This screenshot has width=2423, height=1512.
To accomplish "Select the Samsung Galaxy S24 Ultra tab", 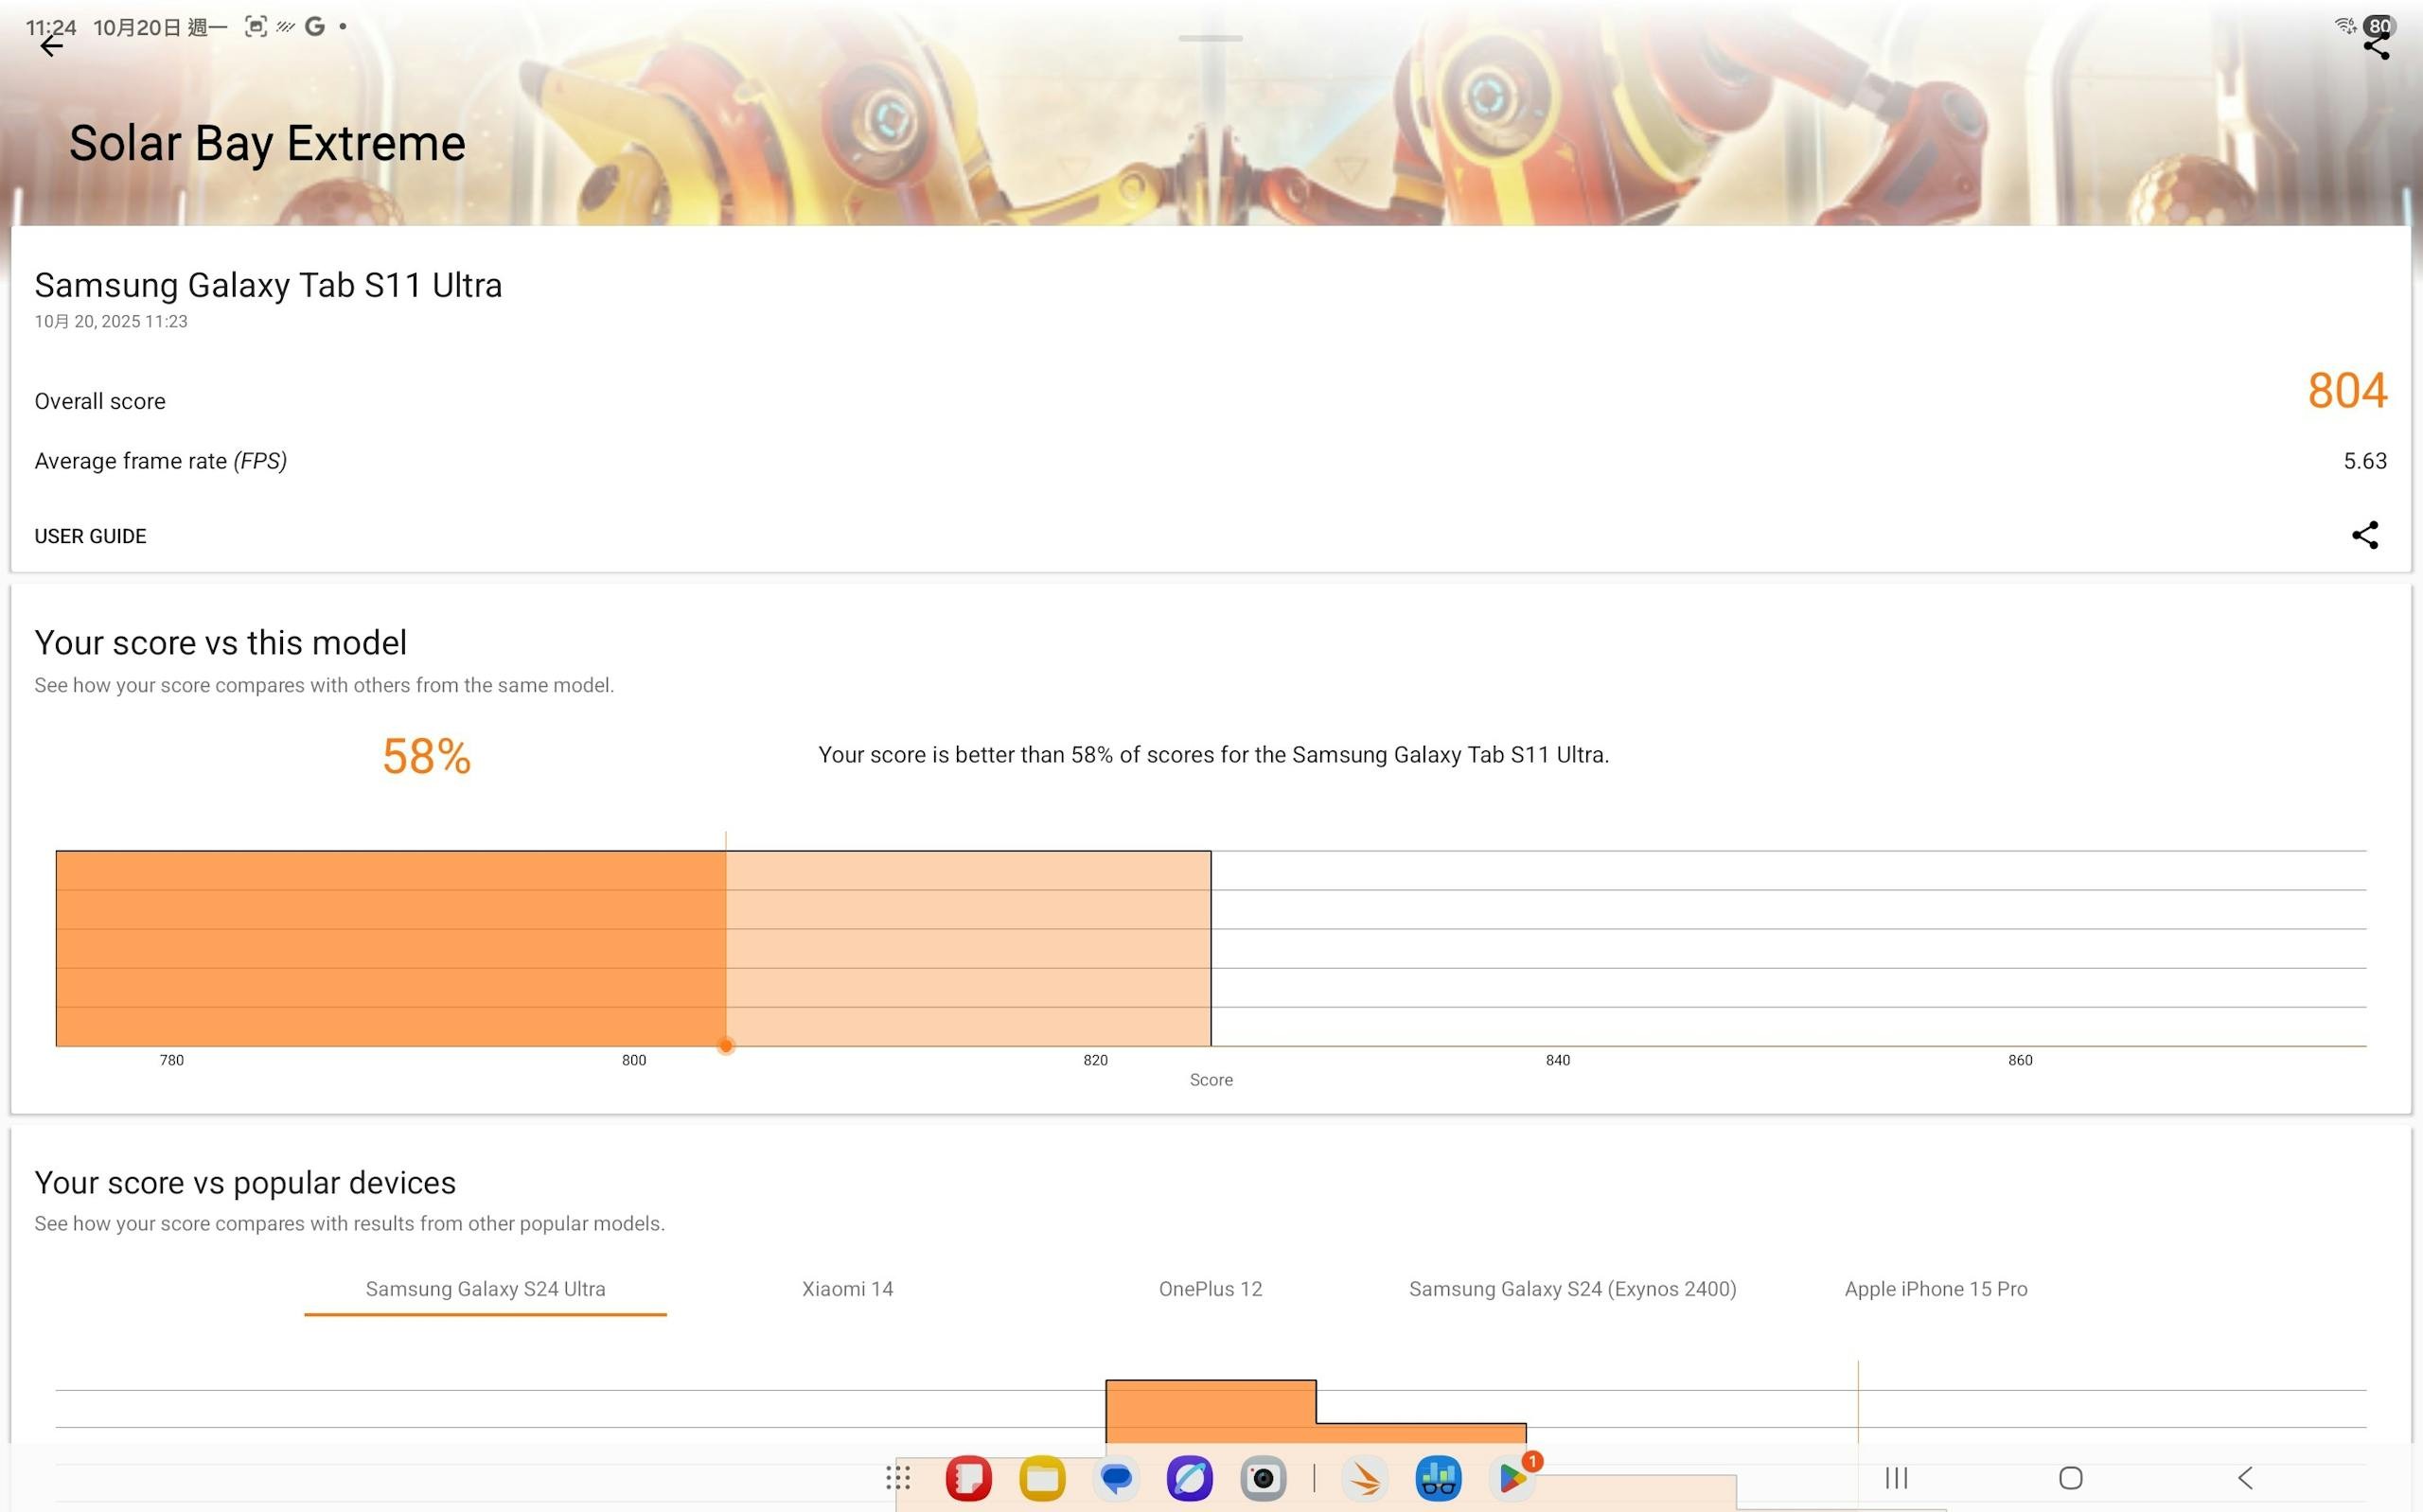I will [x=485, y=1289].
